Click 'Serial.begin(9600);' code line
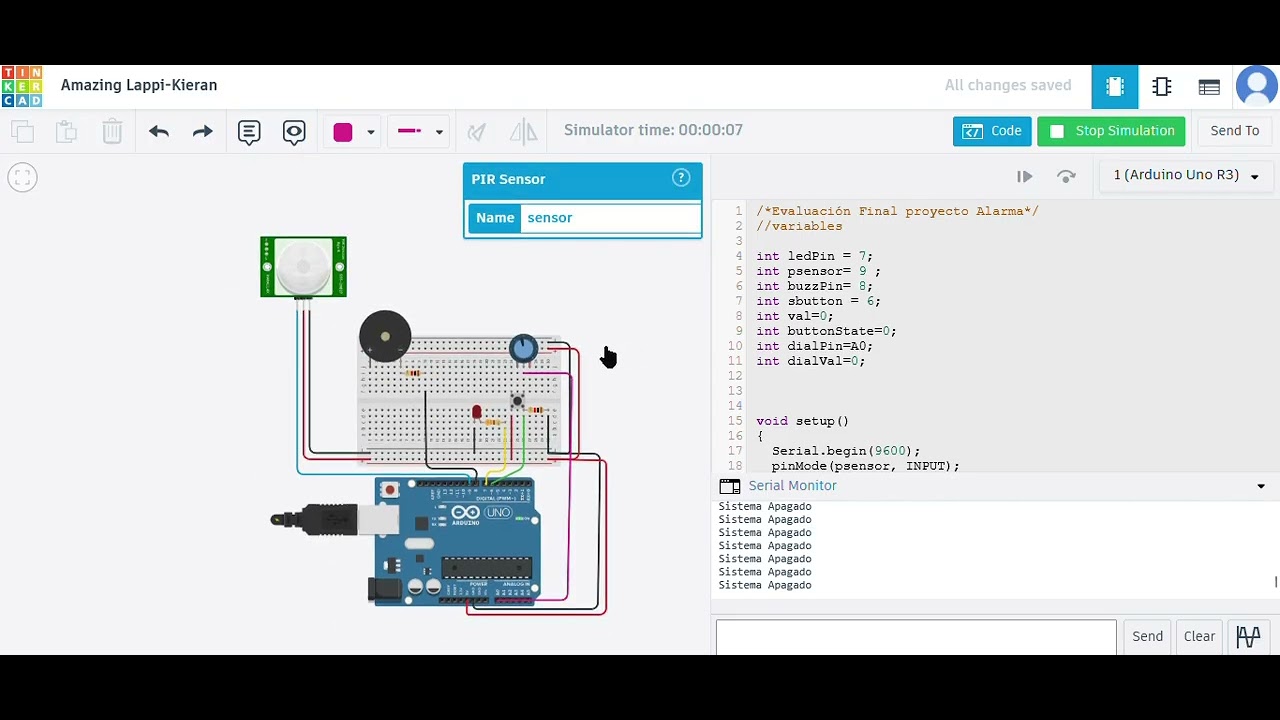This screenshot has height=720, width=1280. tap(845, 451)
